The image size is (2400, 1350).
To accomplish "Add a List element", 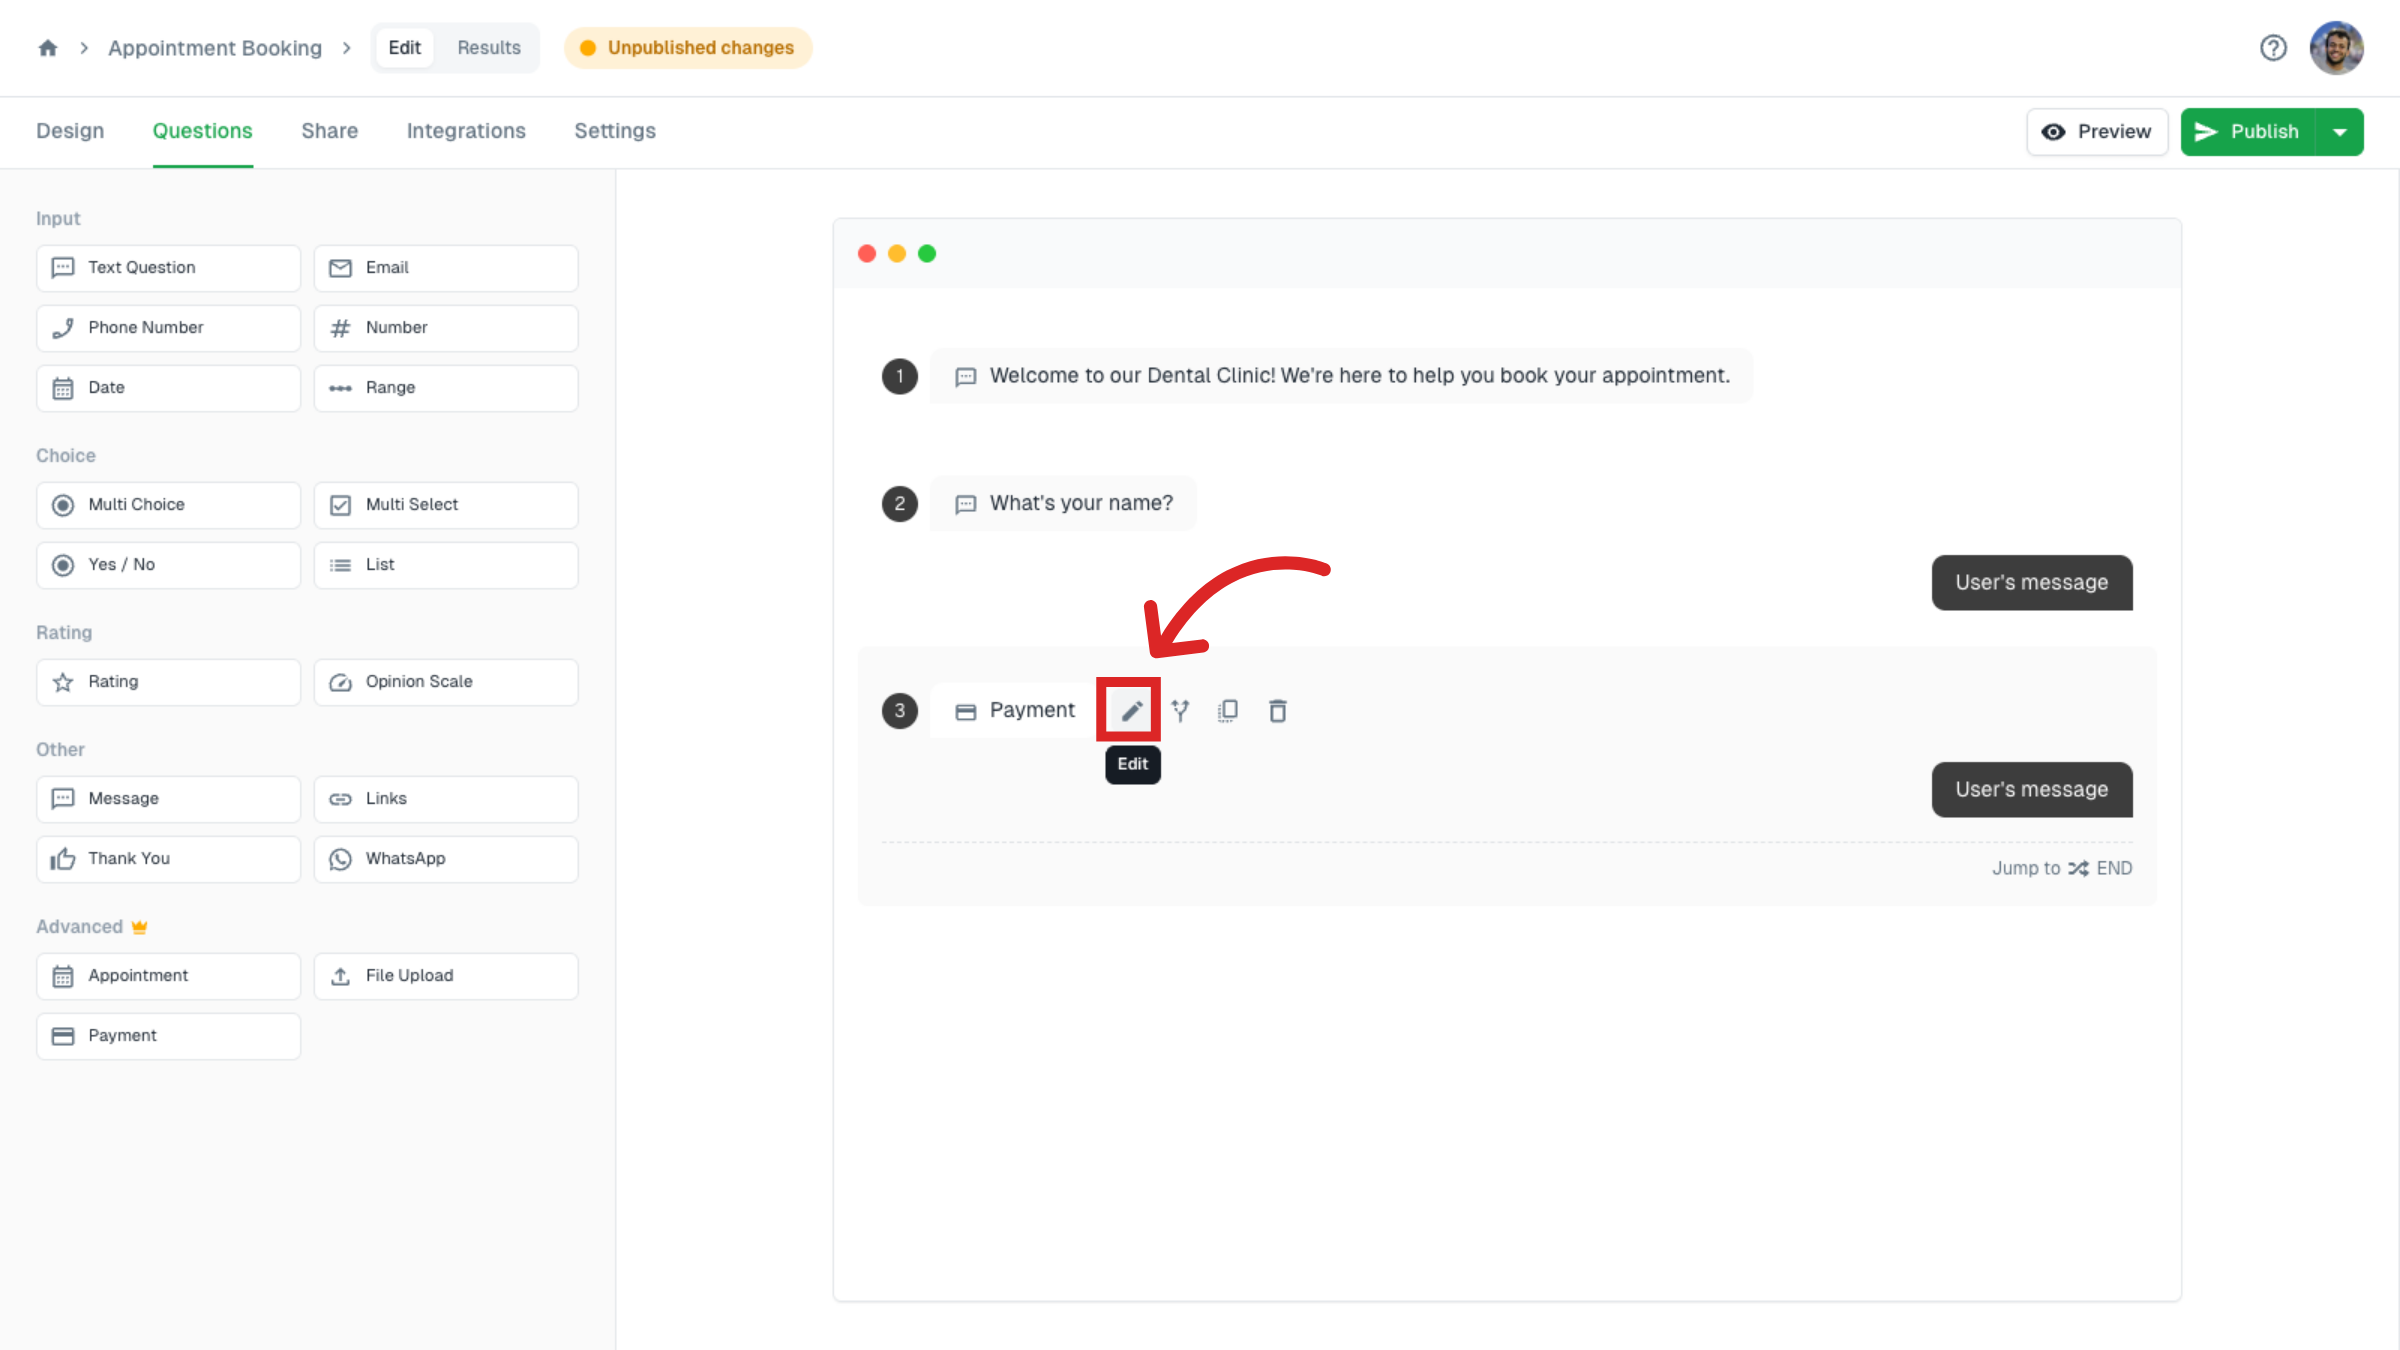I will click(446, 565).
